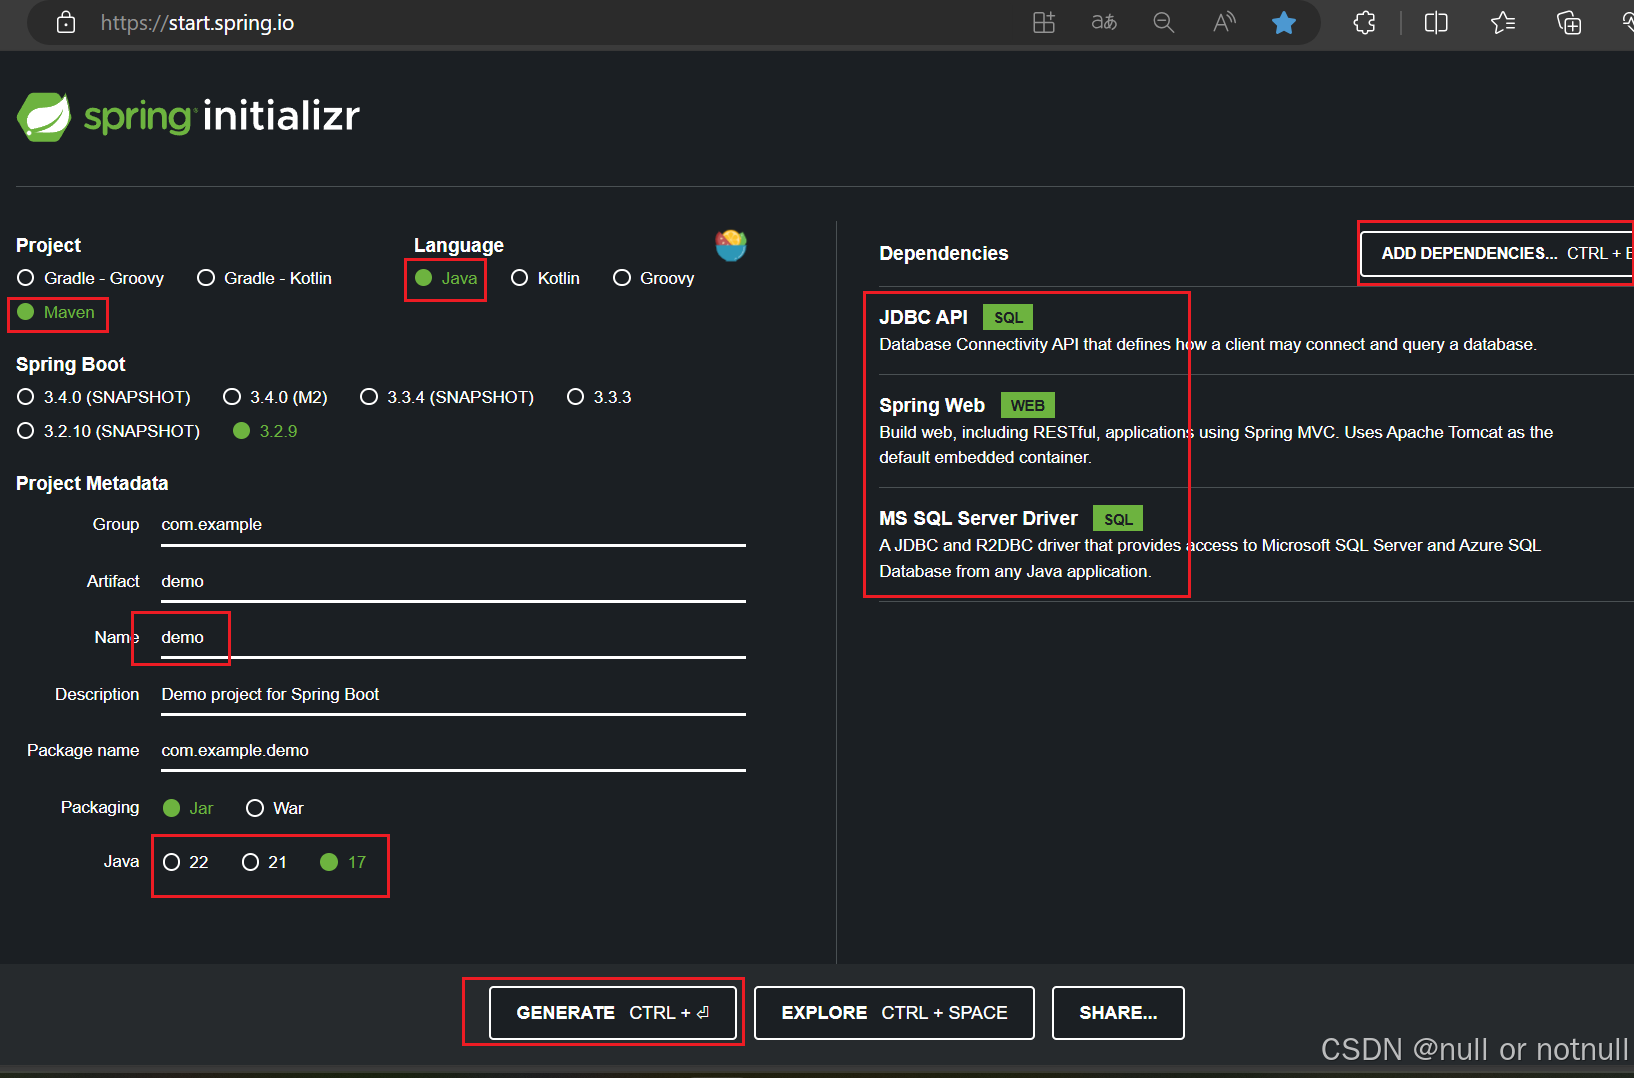The image size is (1634, 1078).
Task: Click the Group input field
Action: click(x=453, y=525)
